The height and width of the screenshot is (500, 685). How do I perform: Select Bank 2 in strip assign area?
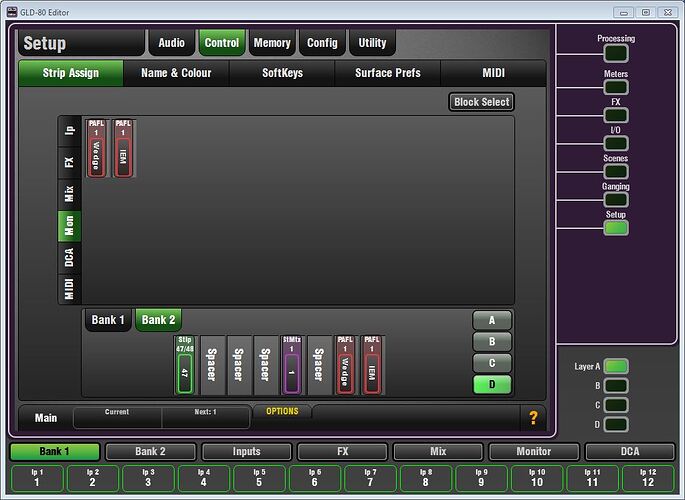tap(158, 320)
